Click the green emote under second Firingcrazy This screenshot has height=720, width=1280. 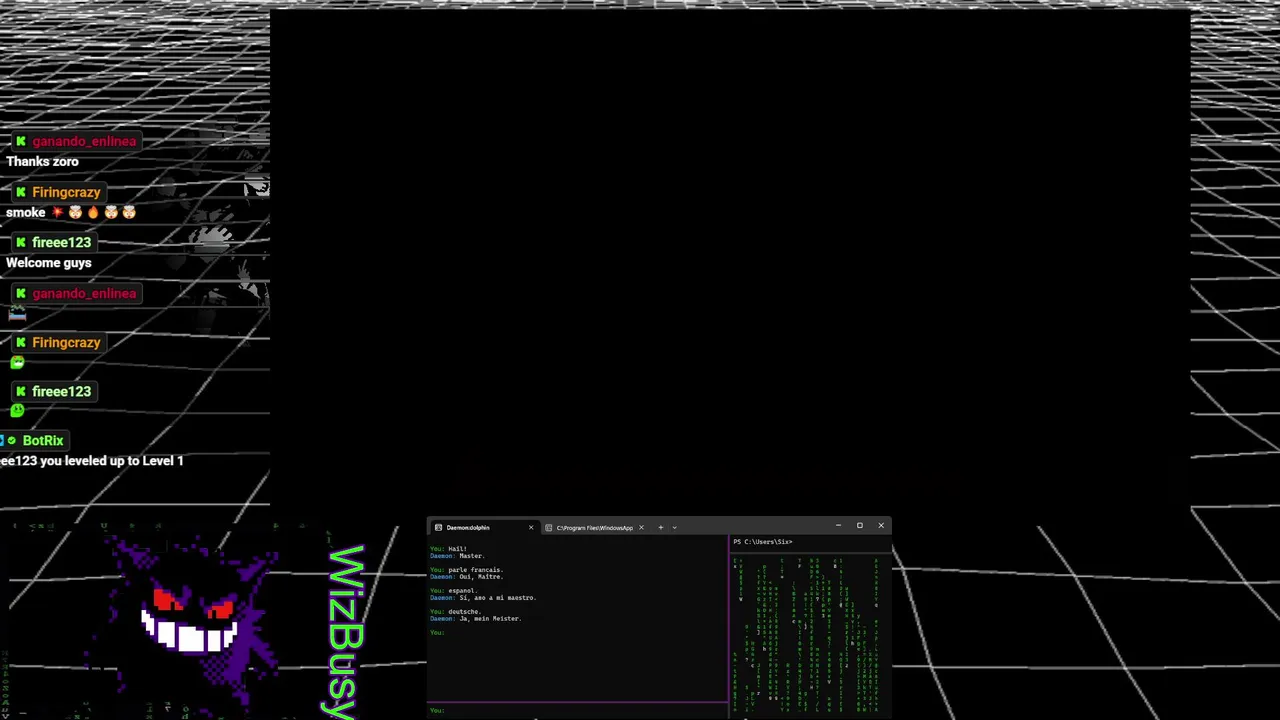click(17, 362)
